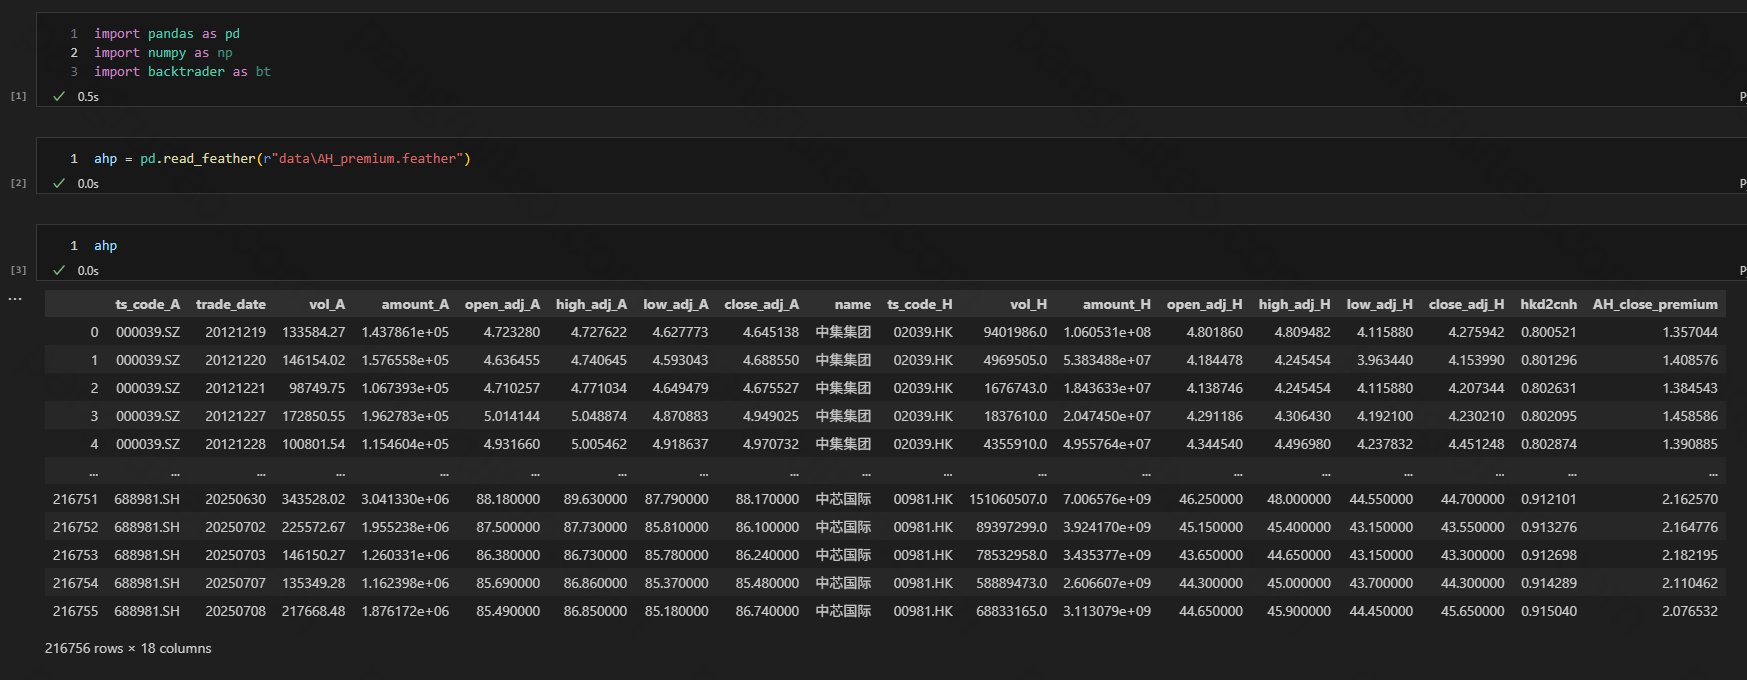Click execution count label [3]

pyautogui.click(x=18, y=270)
